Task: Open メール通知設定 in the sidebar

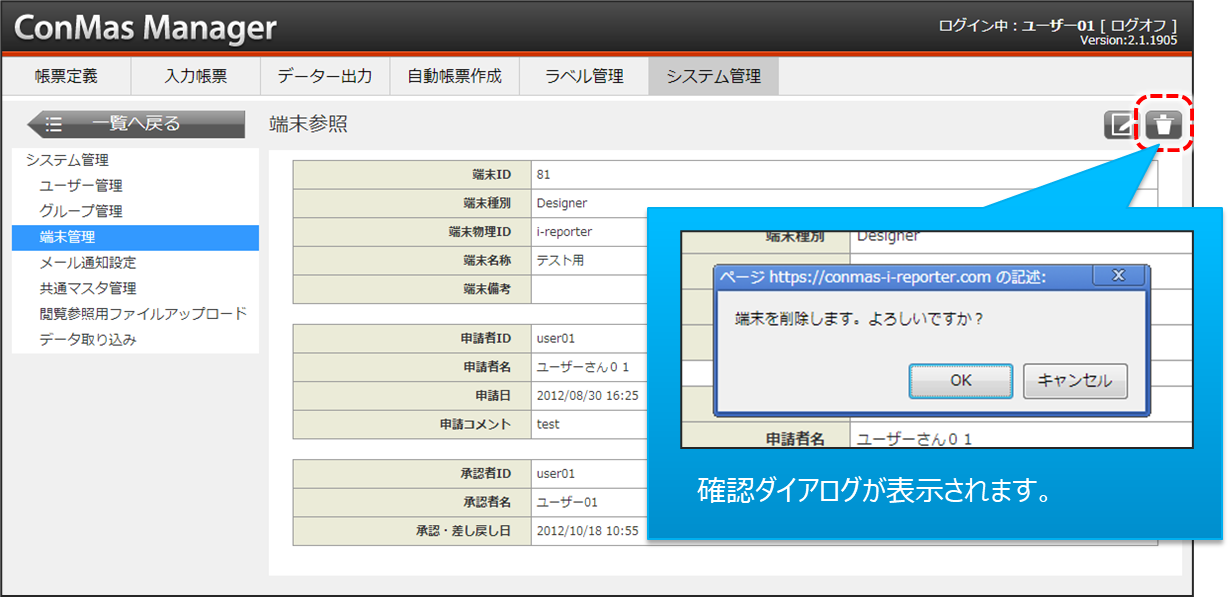Action: tap(88, 264)
